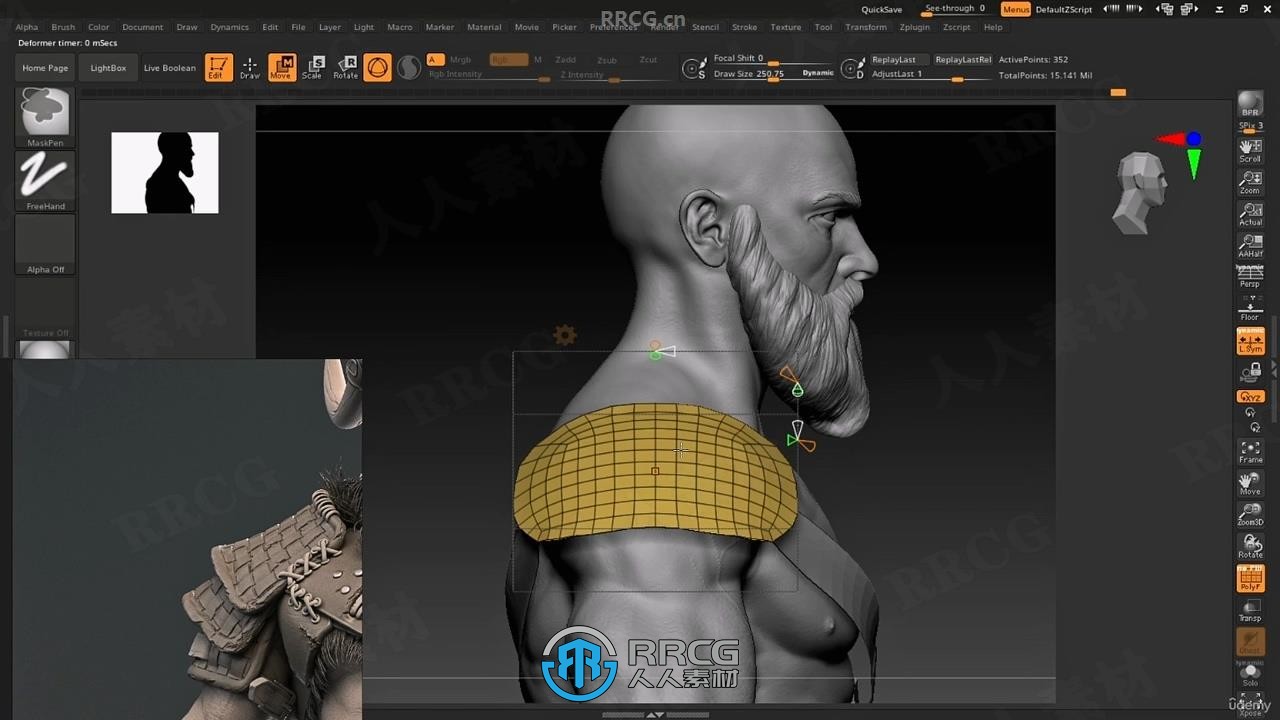Screen dimensions: 1280x720
Task: Toggle L.Sym local symmetry
Action: (1250, 341)
